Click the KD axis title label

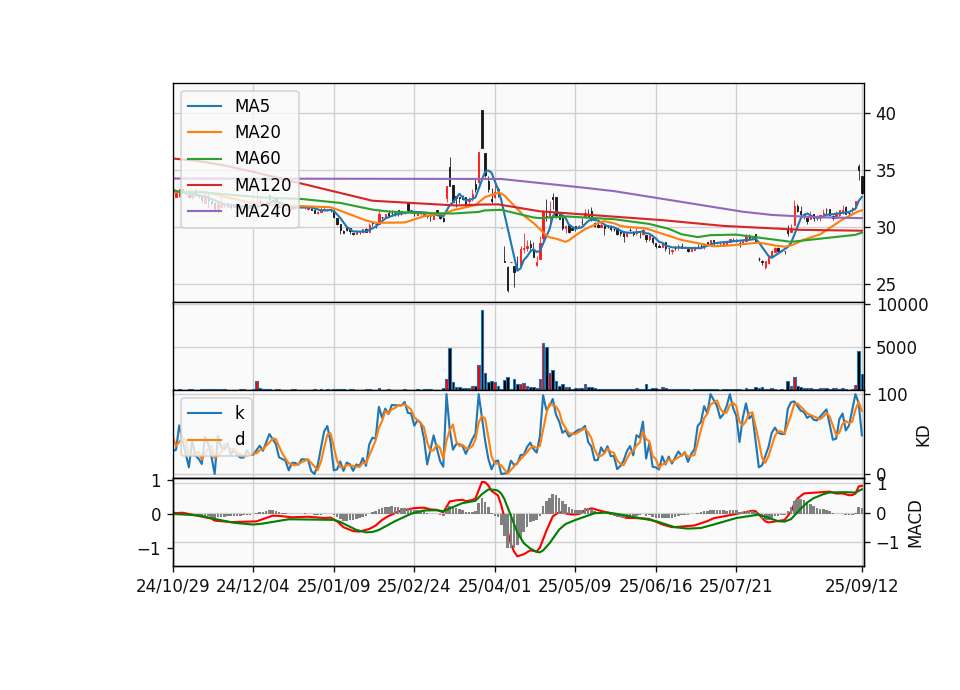923,437
